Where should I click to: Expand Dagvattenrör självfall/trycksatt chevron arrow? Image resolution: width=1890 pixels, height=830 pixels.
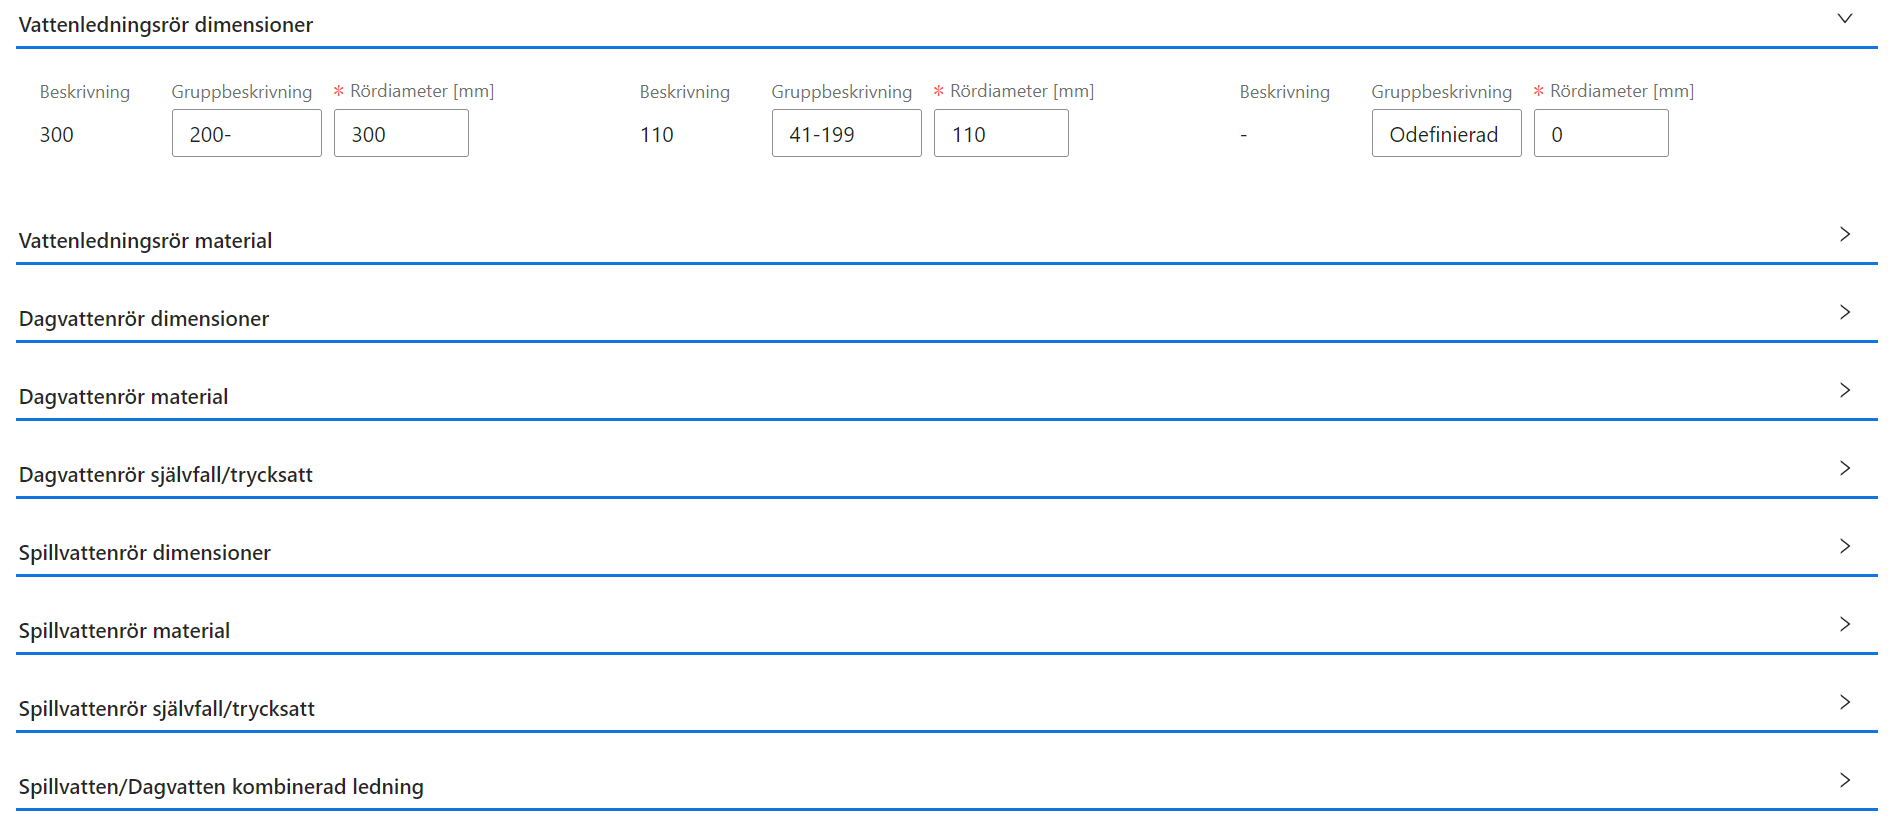(1845, 468)
